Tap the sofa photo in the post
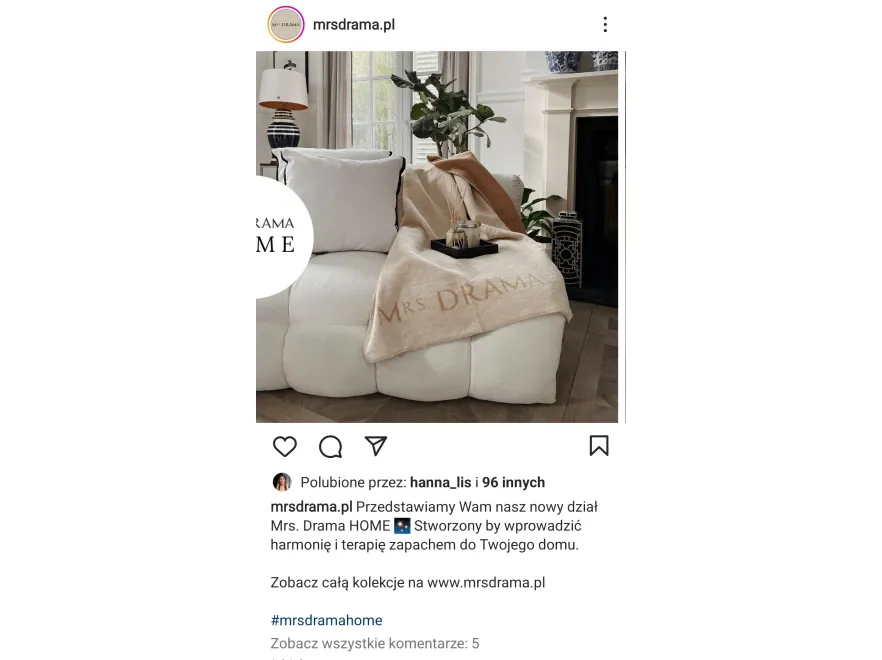The width and height of the screenshot is (882, 660). click(x=437, y=237)
